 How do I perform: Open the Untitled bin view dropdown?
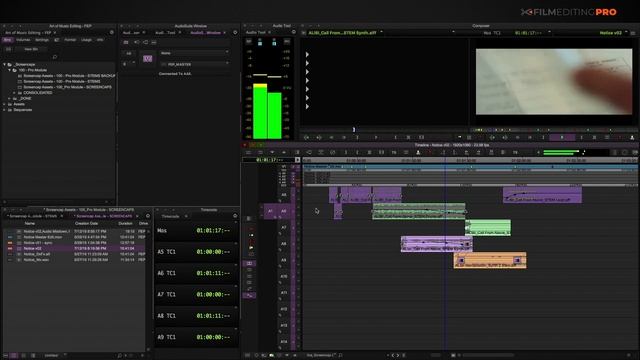coord(55,356)
